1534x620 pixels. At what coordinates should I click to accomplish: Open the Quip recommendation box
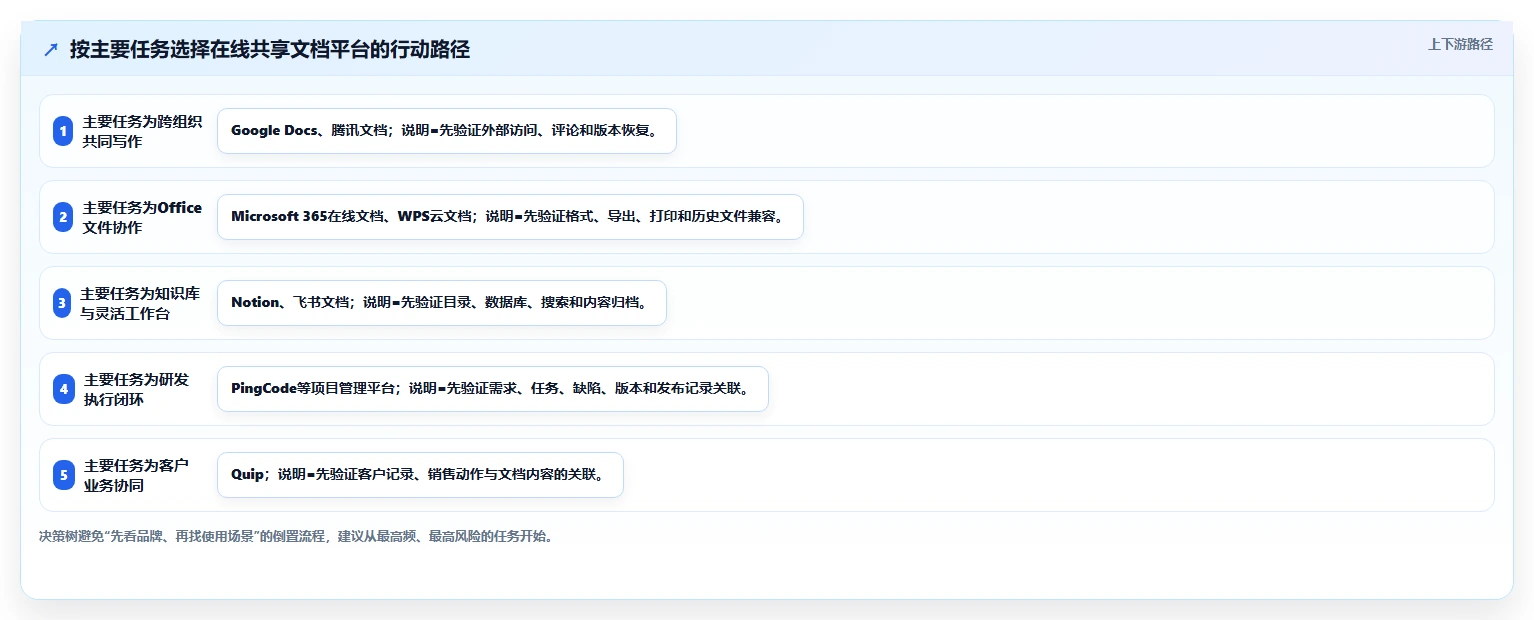(x=420, y=475)
